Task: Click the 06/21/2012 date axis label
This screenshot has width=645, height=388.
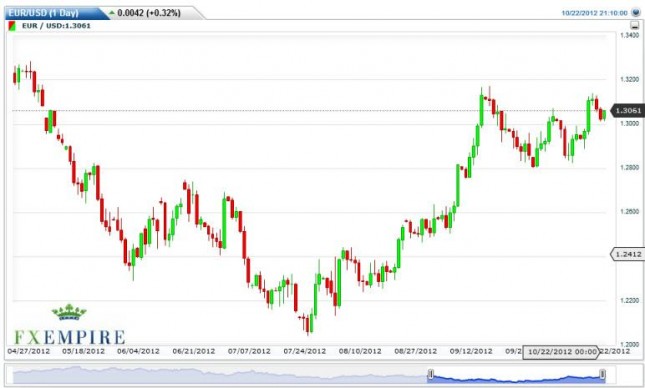Action: (194, 351)
